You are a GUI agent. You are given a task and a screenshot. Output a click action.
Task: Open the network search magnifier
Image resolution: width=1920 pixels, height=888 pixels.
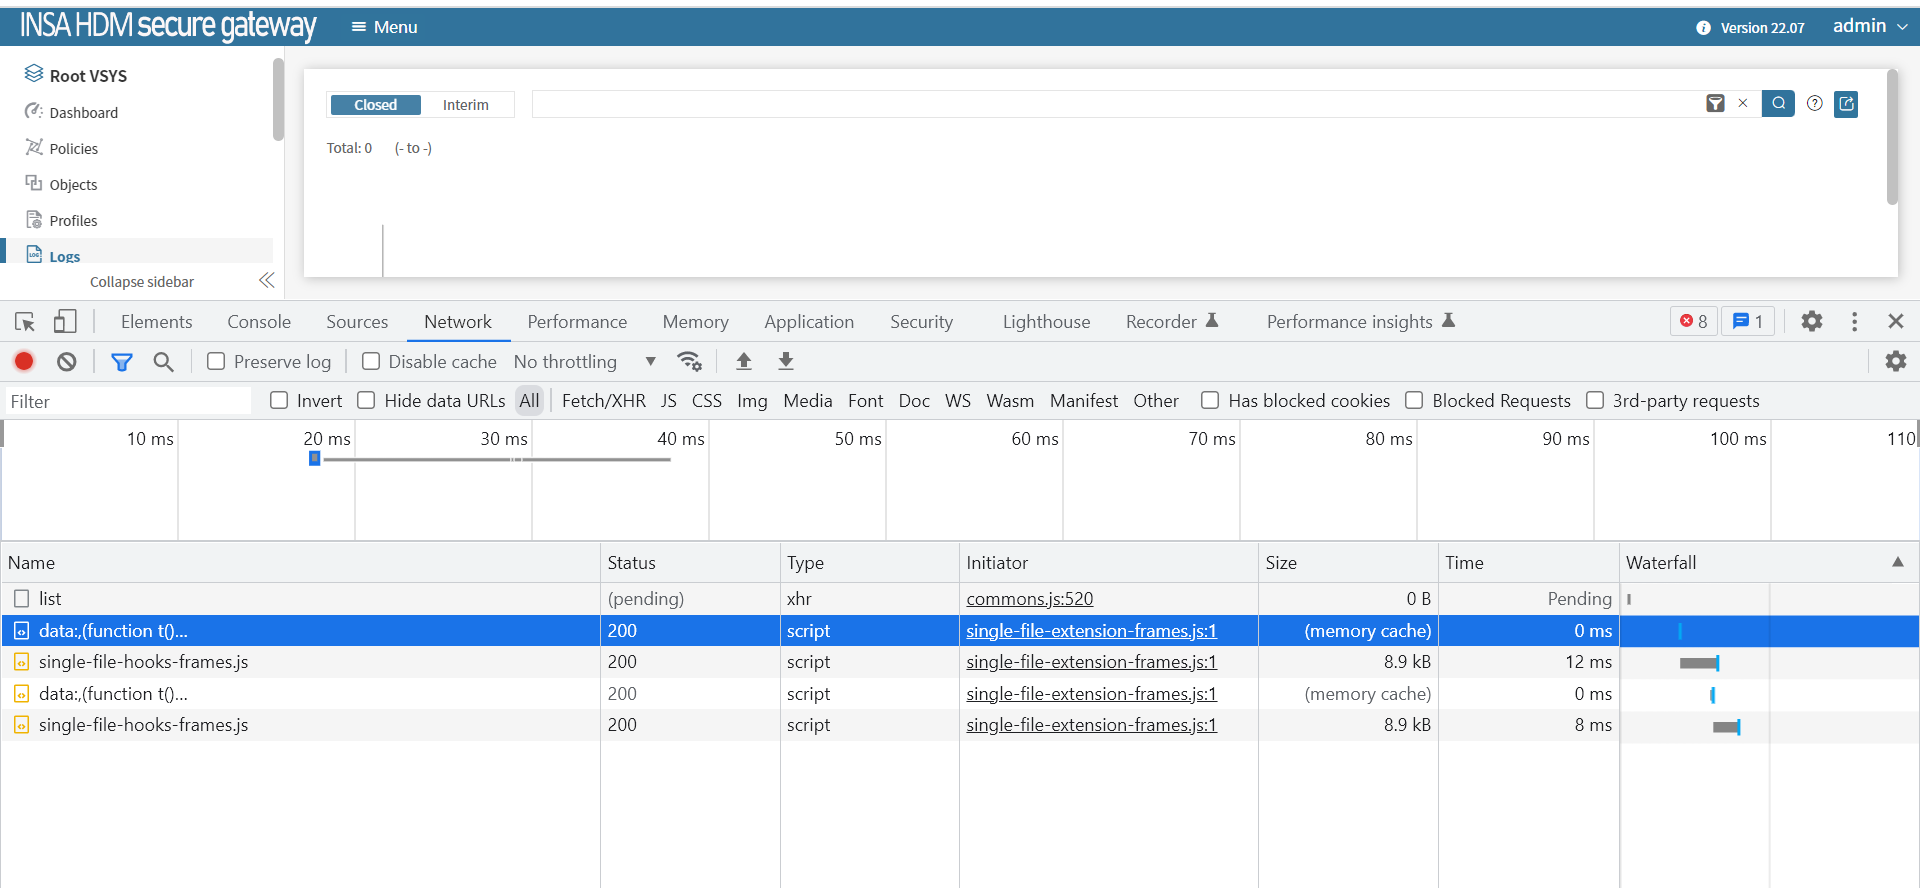(163, 361)
